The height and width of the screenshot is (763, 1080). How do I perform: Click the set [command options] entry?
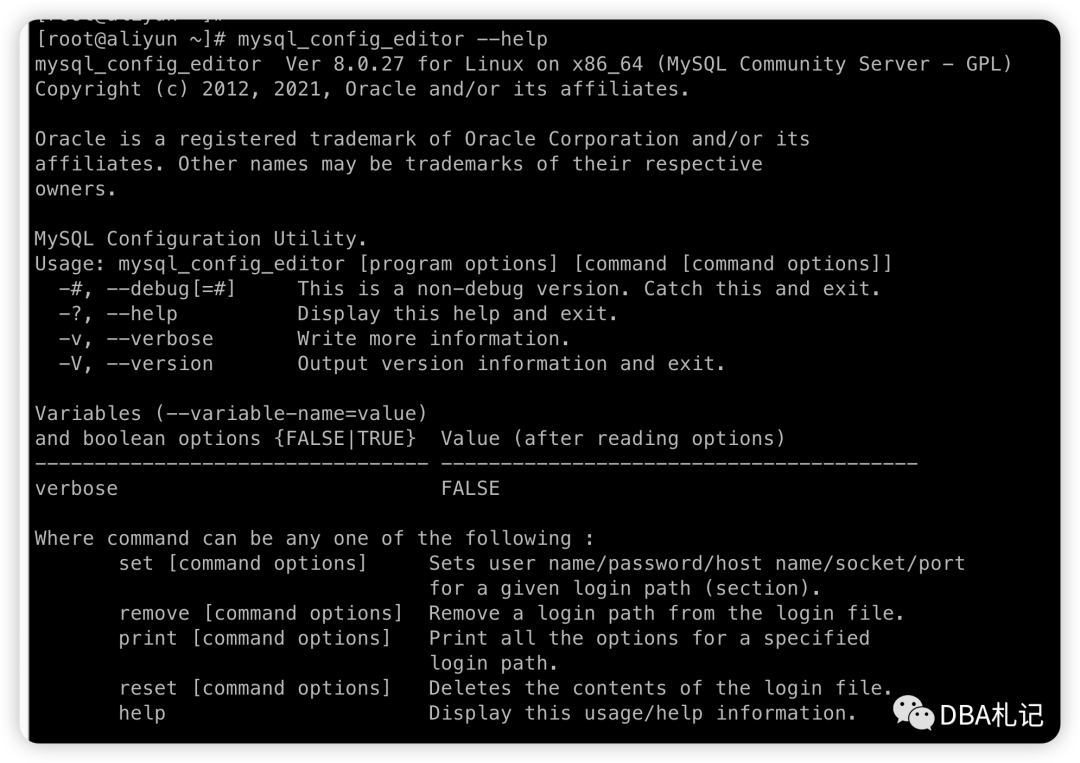pos(242,563)
